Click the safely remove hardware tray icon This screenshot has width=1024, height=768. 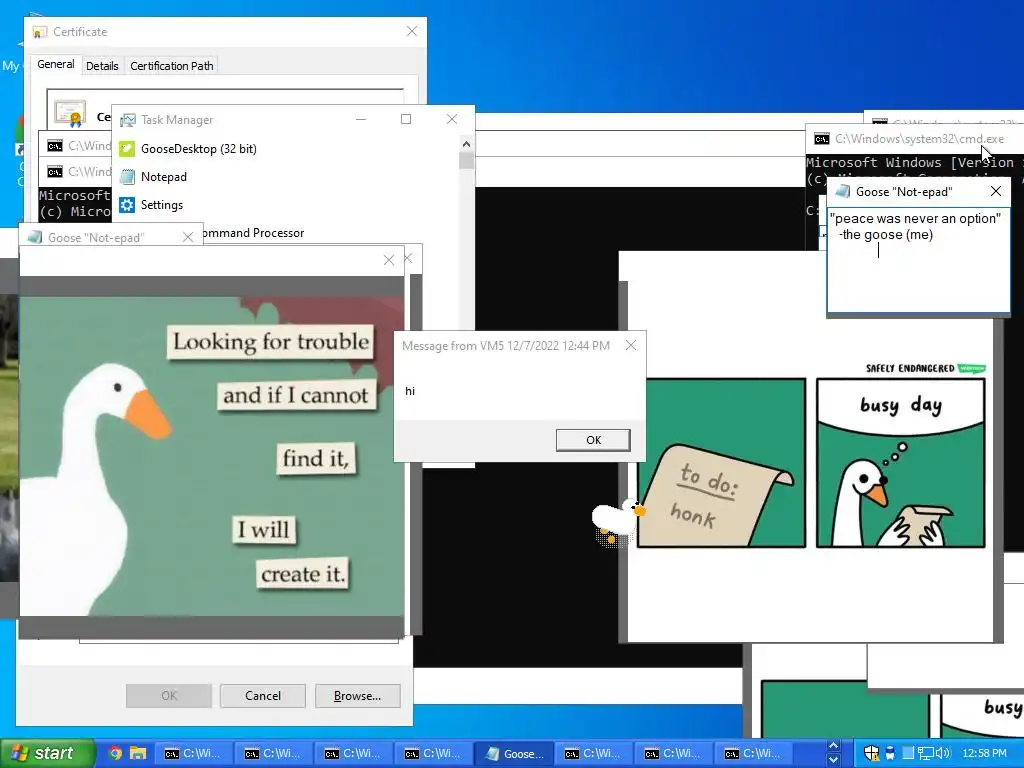[x=889, y=753]
